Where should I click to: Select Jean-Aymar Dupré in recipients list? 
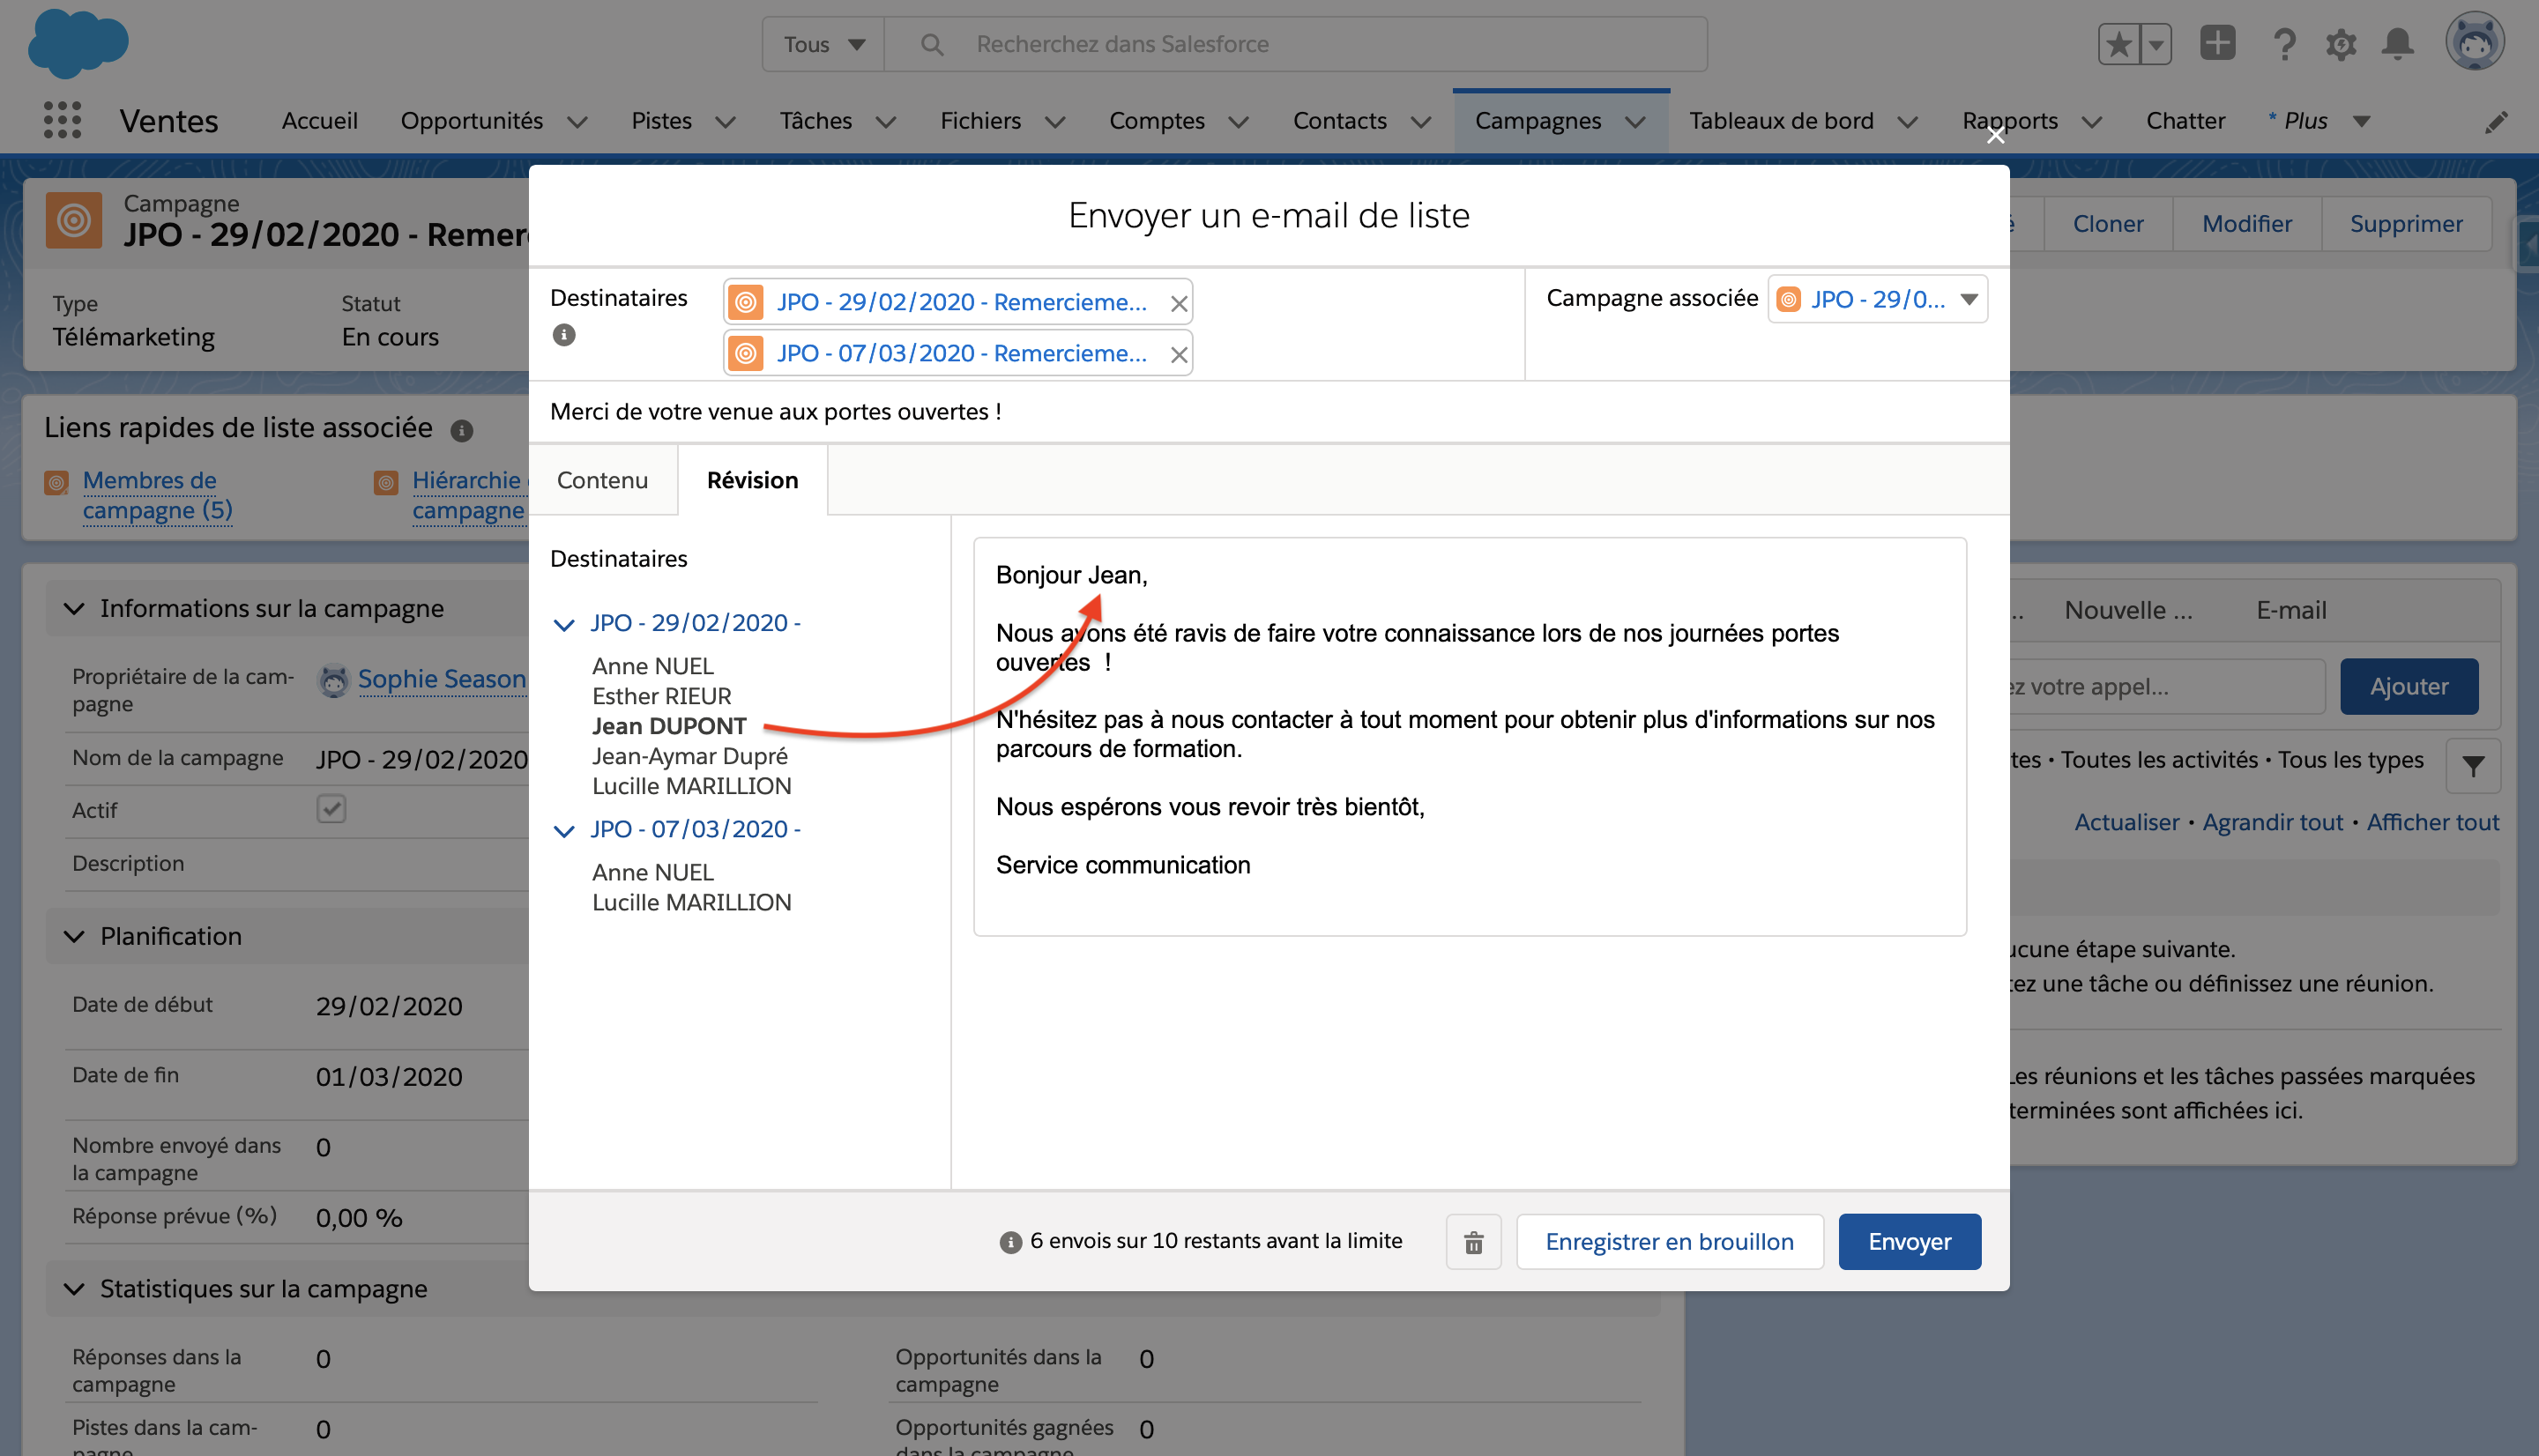[x=689, y=756]
